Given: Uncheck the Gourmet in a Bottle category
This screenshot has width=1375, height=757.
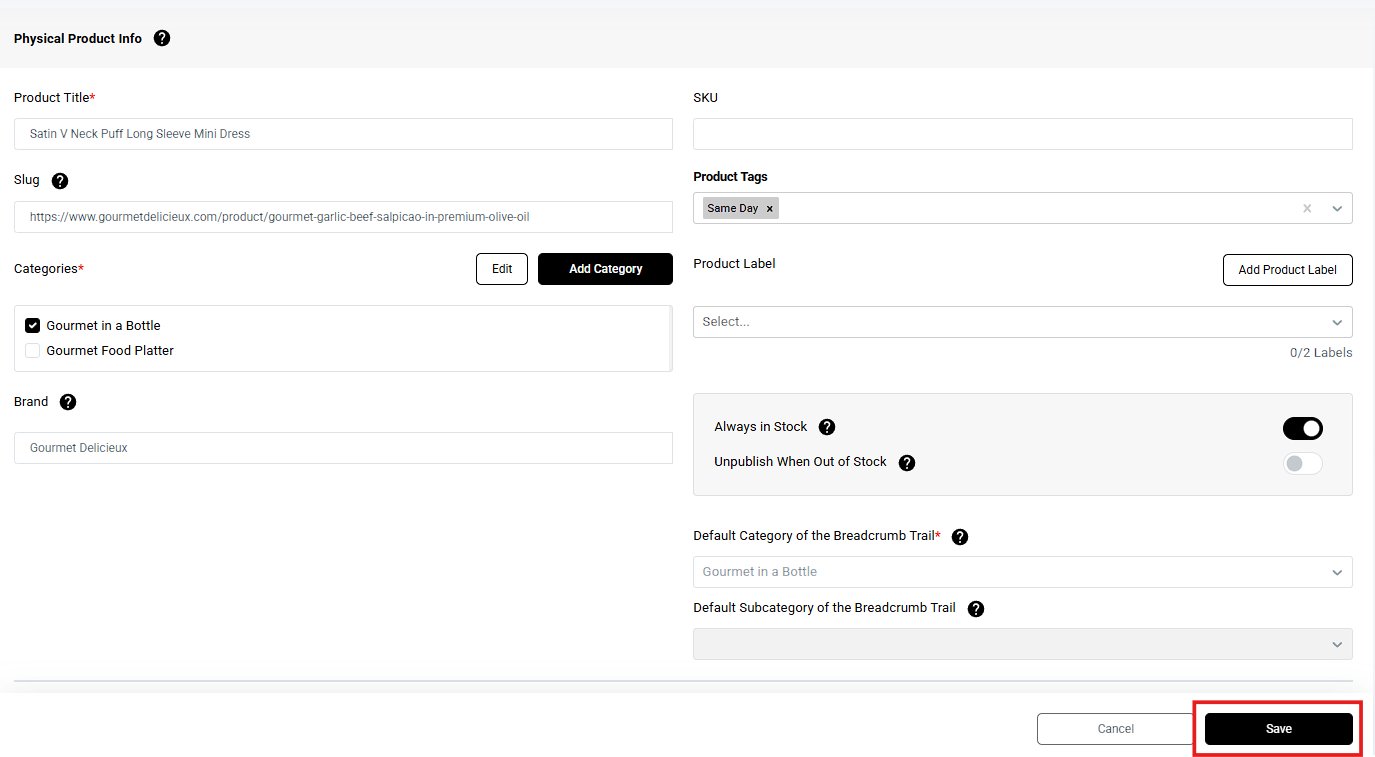Looking at the screenshot, I should coord(33,326).
